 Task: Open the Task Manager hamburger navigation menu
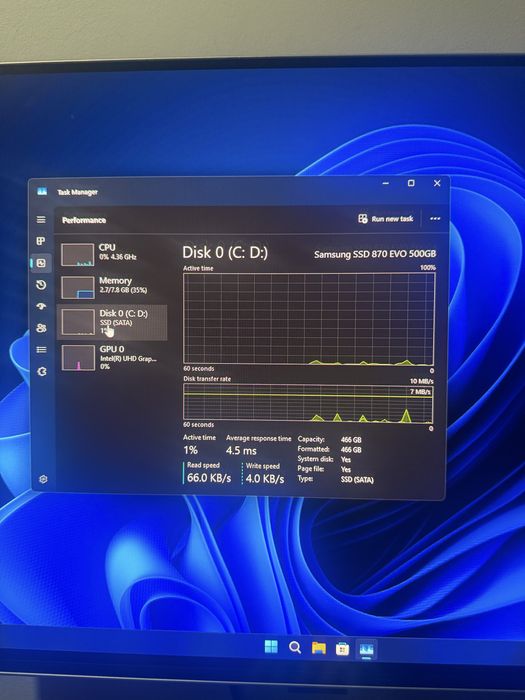point(41,220)
